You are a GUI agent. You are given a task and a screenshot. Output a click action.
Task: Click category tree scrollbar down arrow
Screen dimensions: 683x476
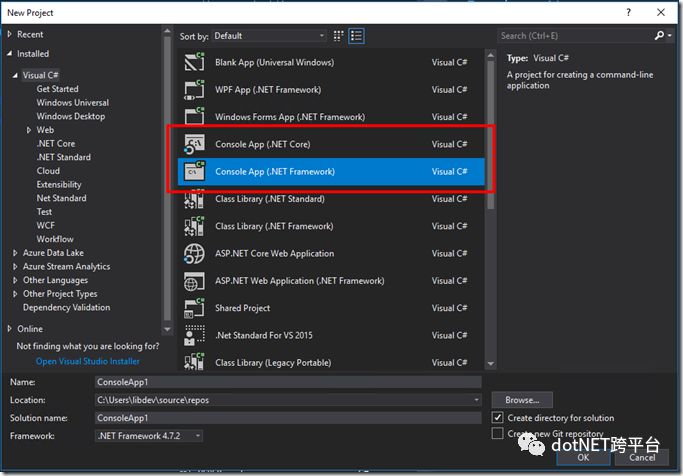[x=167, y=330]
